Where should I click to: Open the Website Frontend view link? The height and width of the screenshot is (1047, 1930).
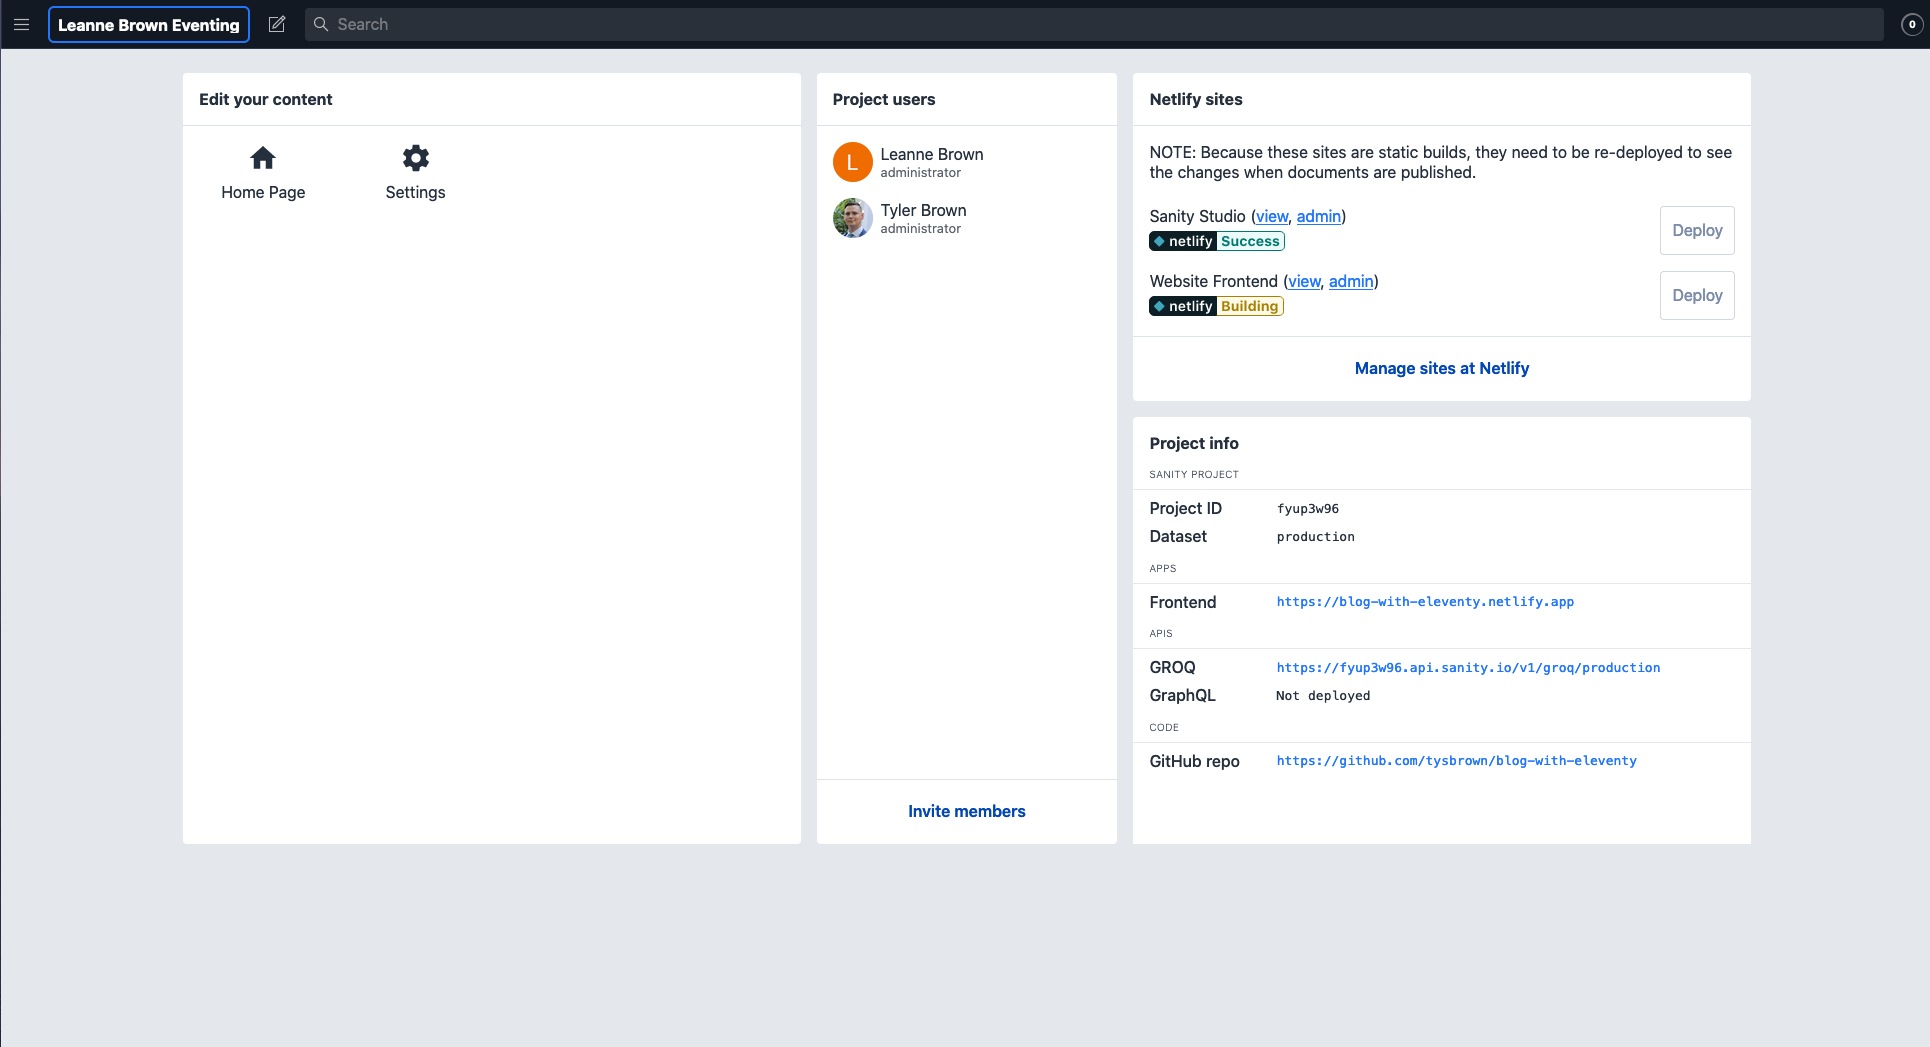[1304, 281]
